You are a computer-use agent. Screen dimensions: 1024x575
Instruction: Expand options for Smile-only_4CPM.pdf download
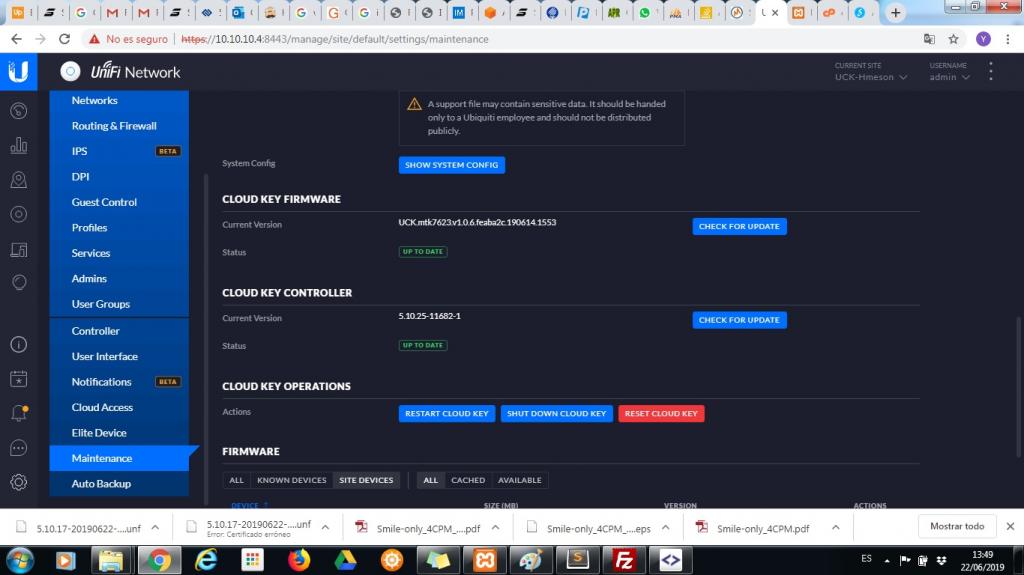click(x=835, y=528)
